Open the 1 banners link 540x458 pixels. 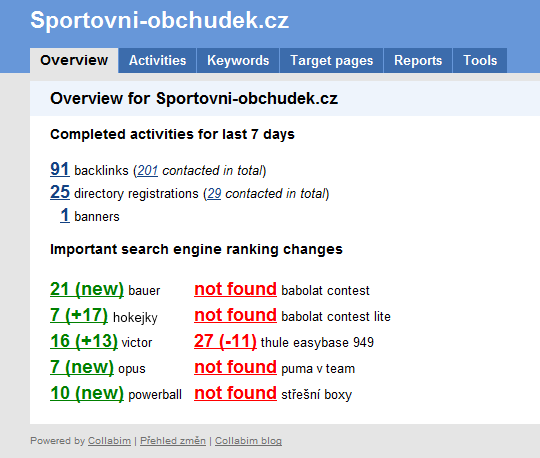click(x=65, y=215)
